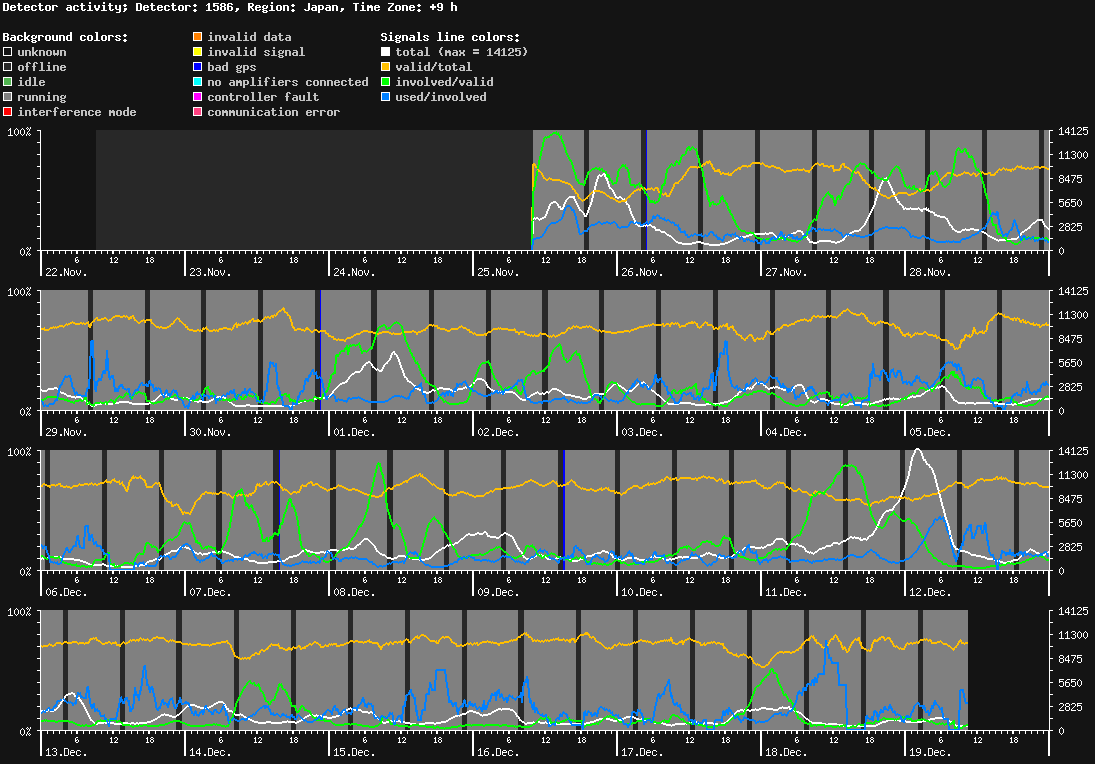The width and height of the screenshot is (1095, 764).
Task: Click the running legend label text
Action: click(41, 97)
